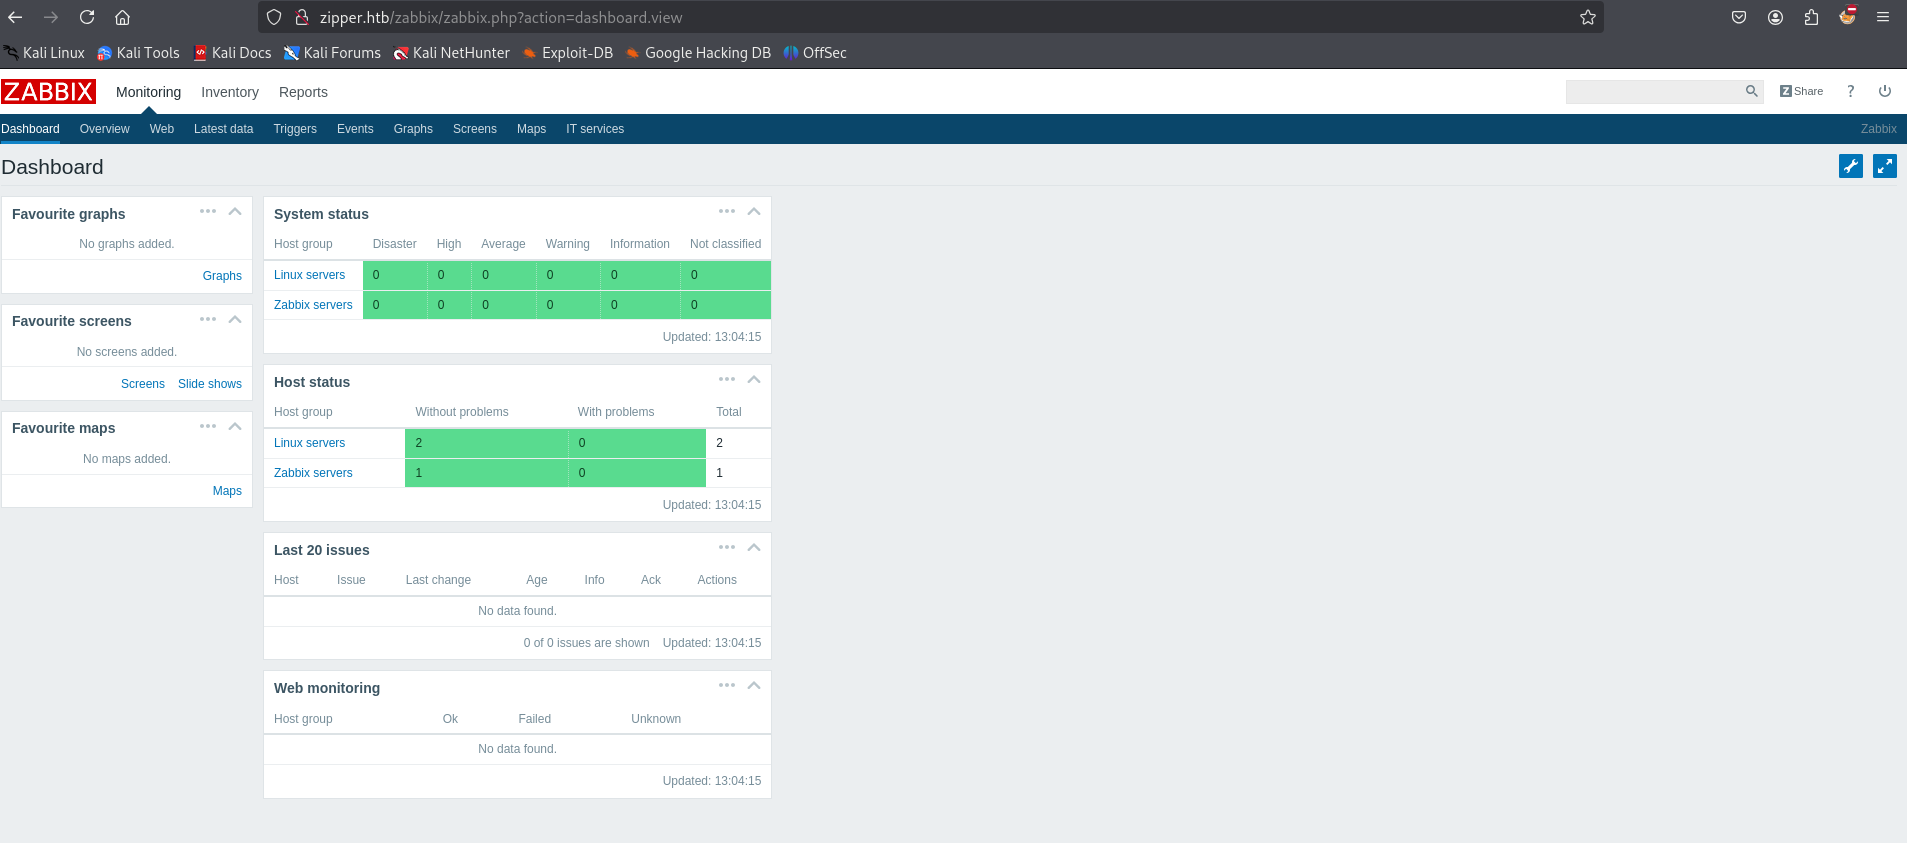The width and height of the screenshot is (1907, 843).
Task: Open the Maps link in Favourite maps
Action: [x=227, y=491]
